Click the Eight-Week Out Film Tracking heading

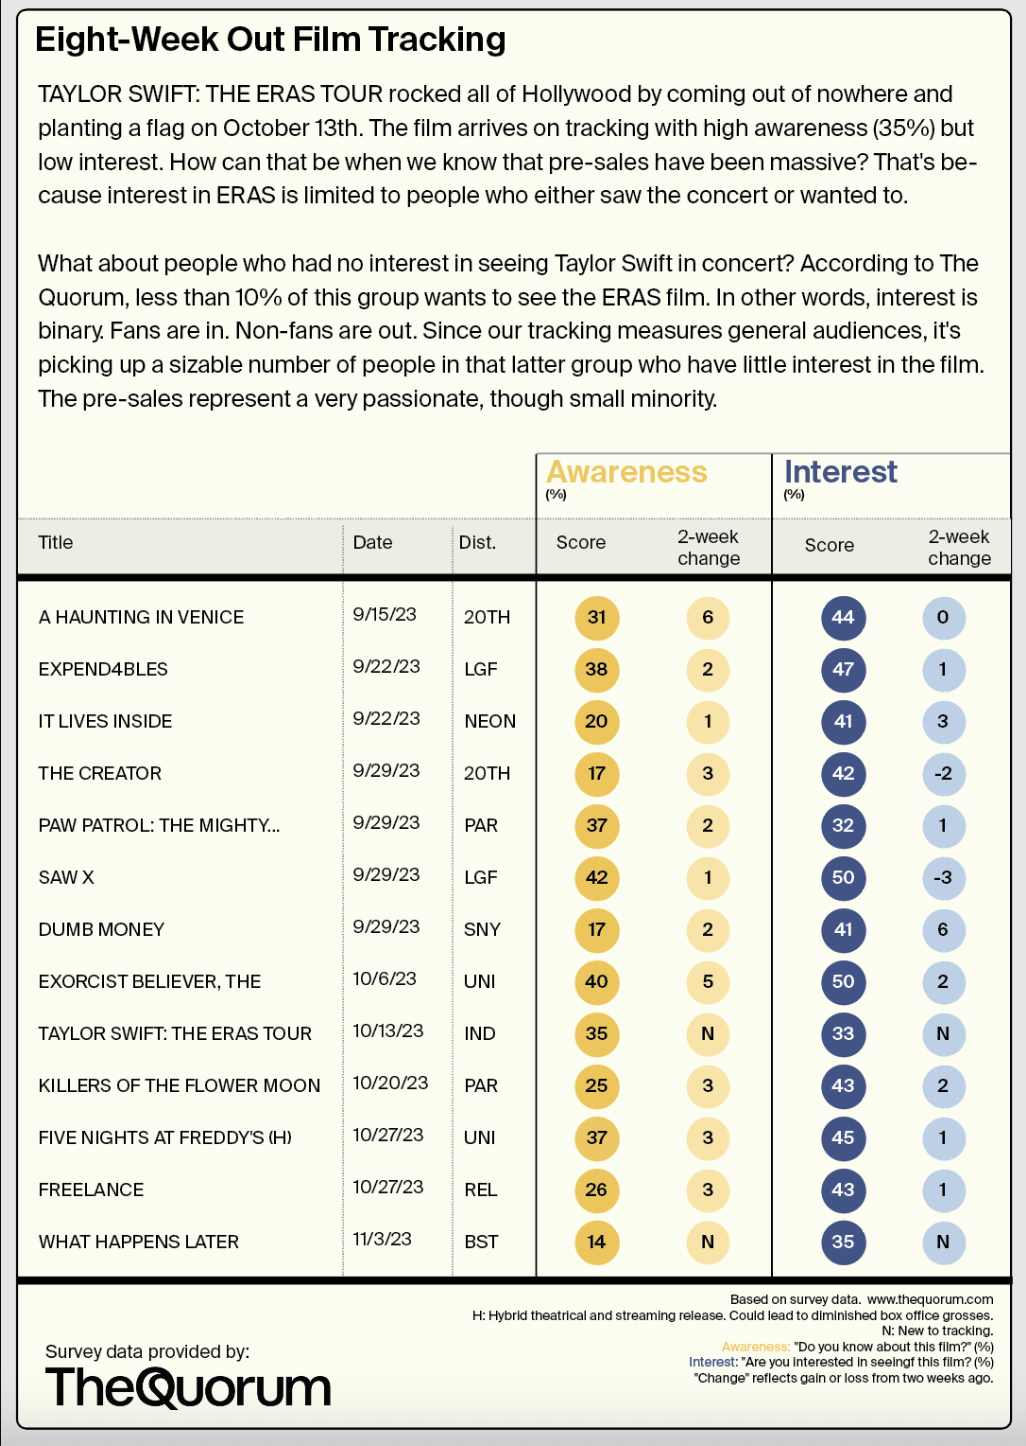click(x=270, y=39)
